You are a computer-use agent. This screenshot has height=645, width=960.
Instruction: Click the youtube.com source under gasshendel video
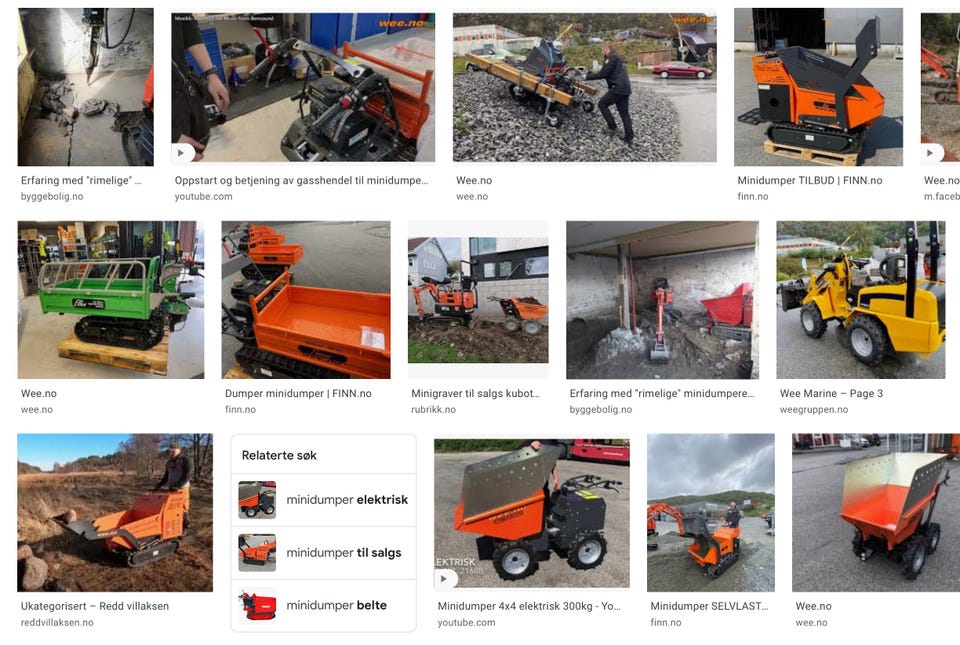203,196
